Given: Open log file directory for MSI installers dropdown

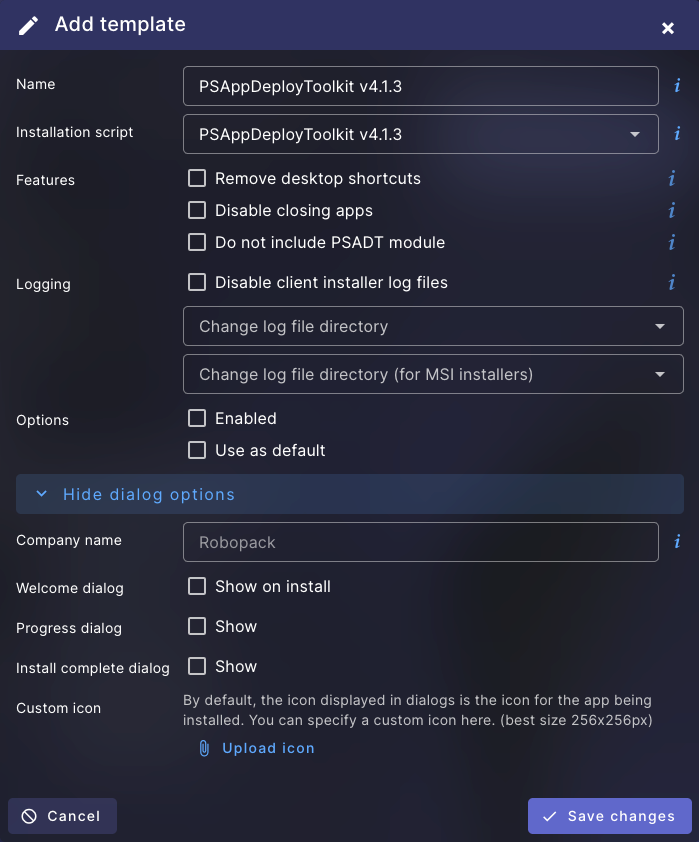Looking at the screenshot, I should click(433, 374).
